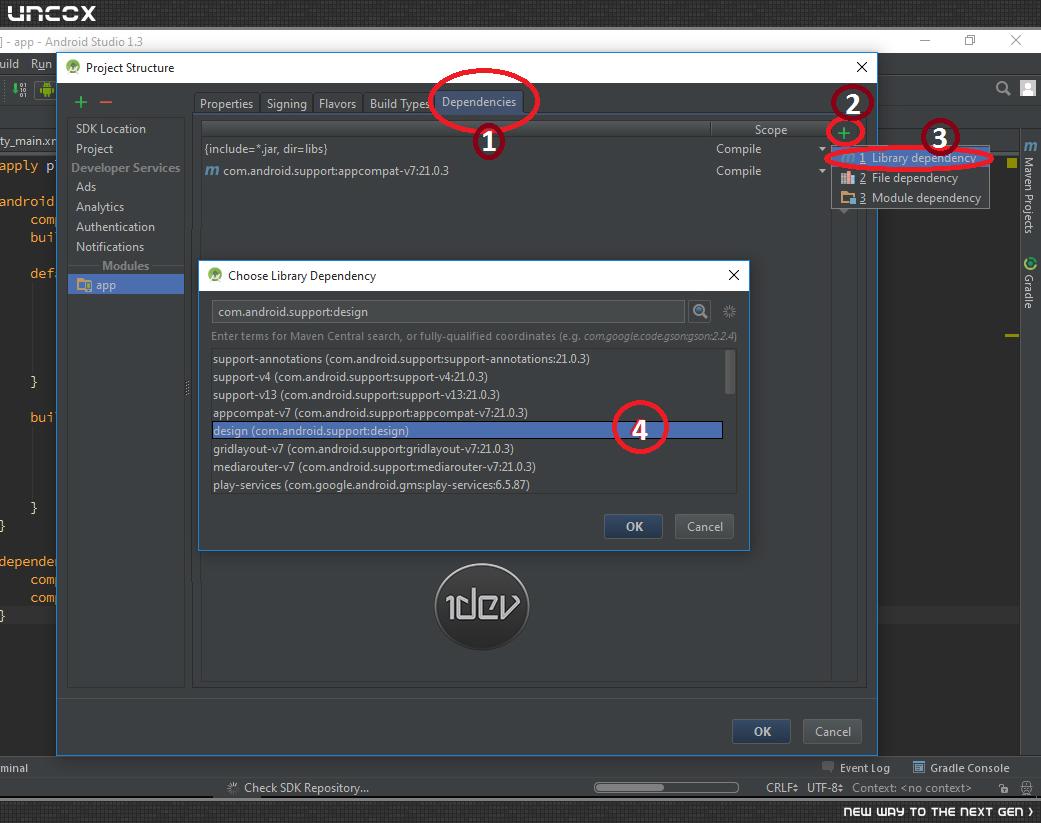Select the support-annotations library row

[467, 359]
